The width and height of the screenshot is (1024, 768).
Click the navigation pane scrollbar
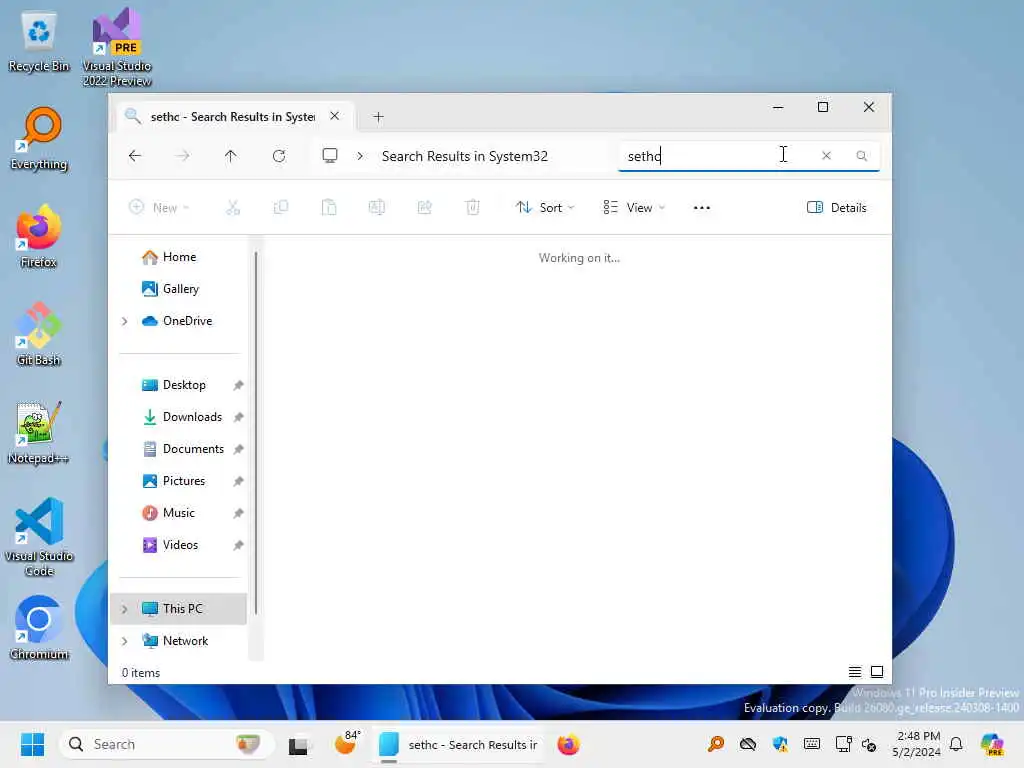click(256, 432)
